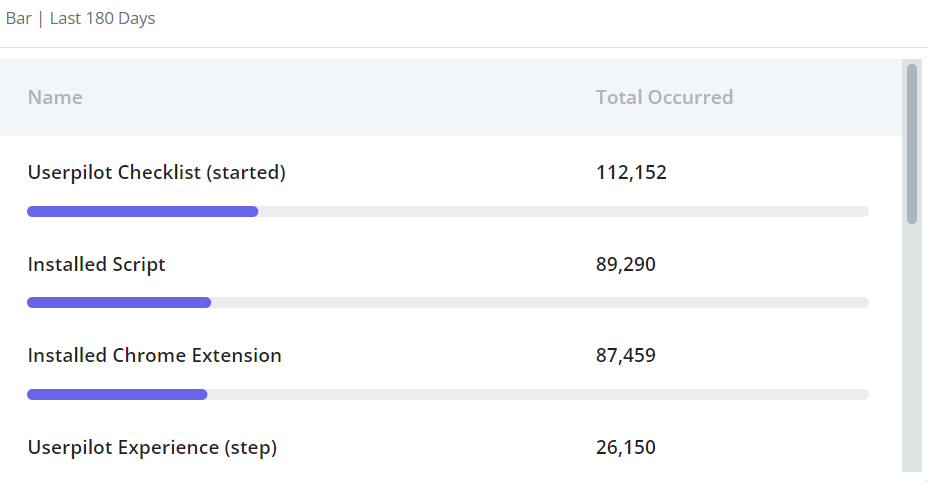
Task: Click empty track of Userpilot Checklist bar
Action: point(563,211)
